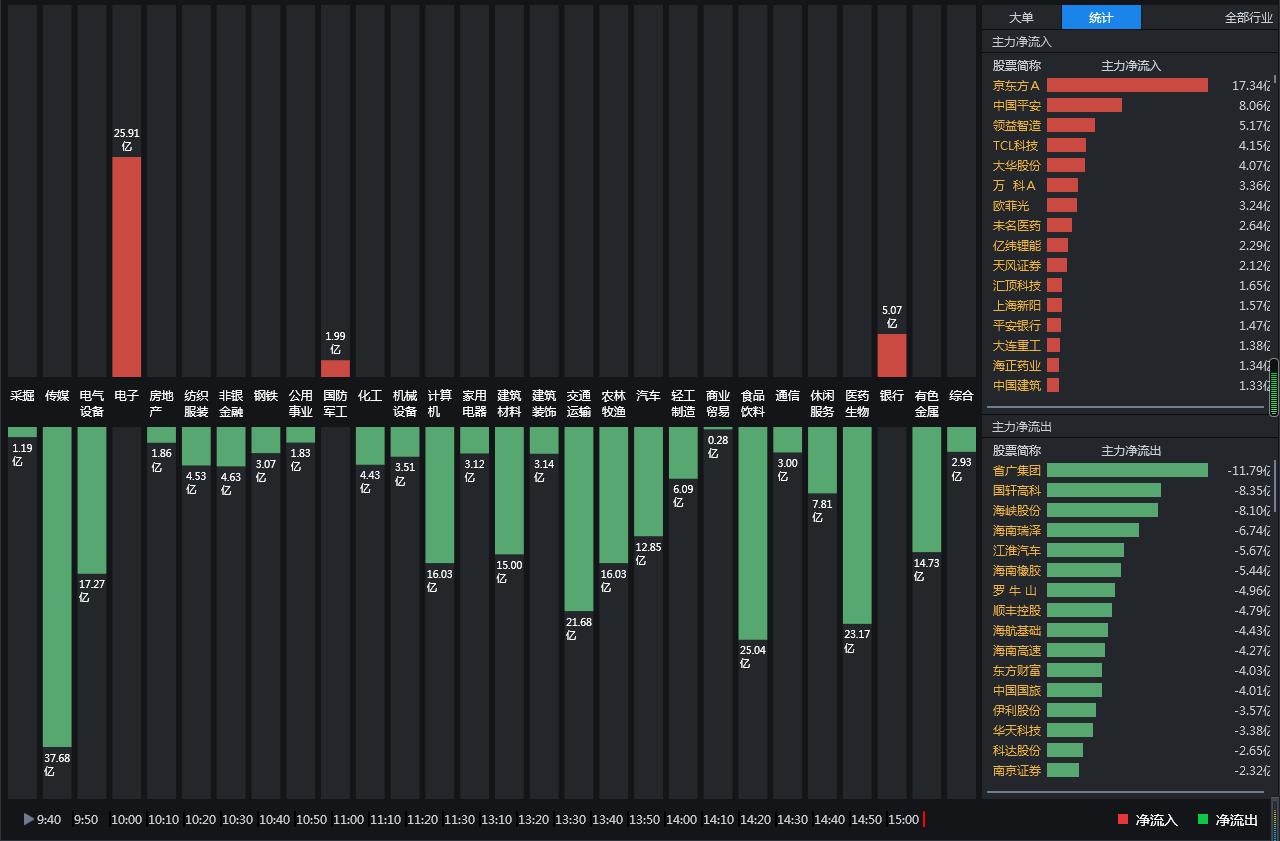Switch to the 大单 tab

pos(1021,17)
